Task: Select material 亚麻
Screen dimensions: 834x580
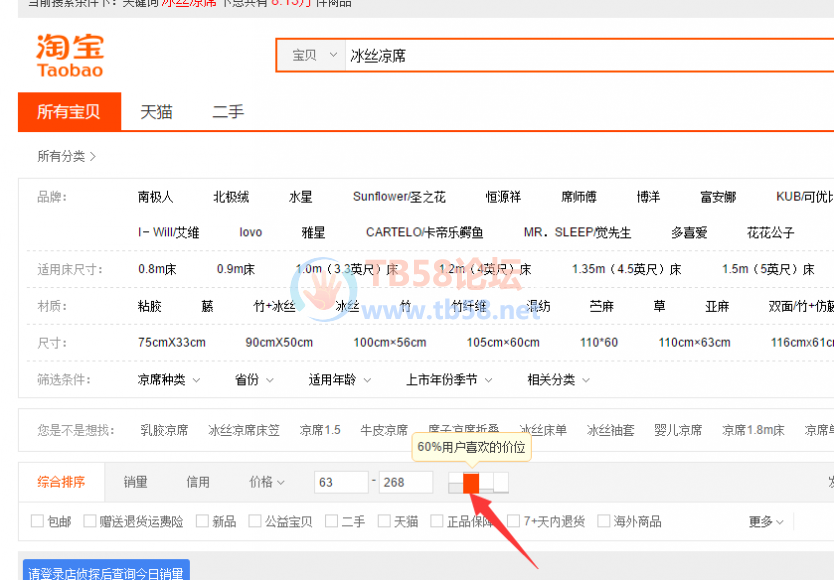Action: (717, 306)
